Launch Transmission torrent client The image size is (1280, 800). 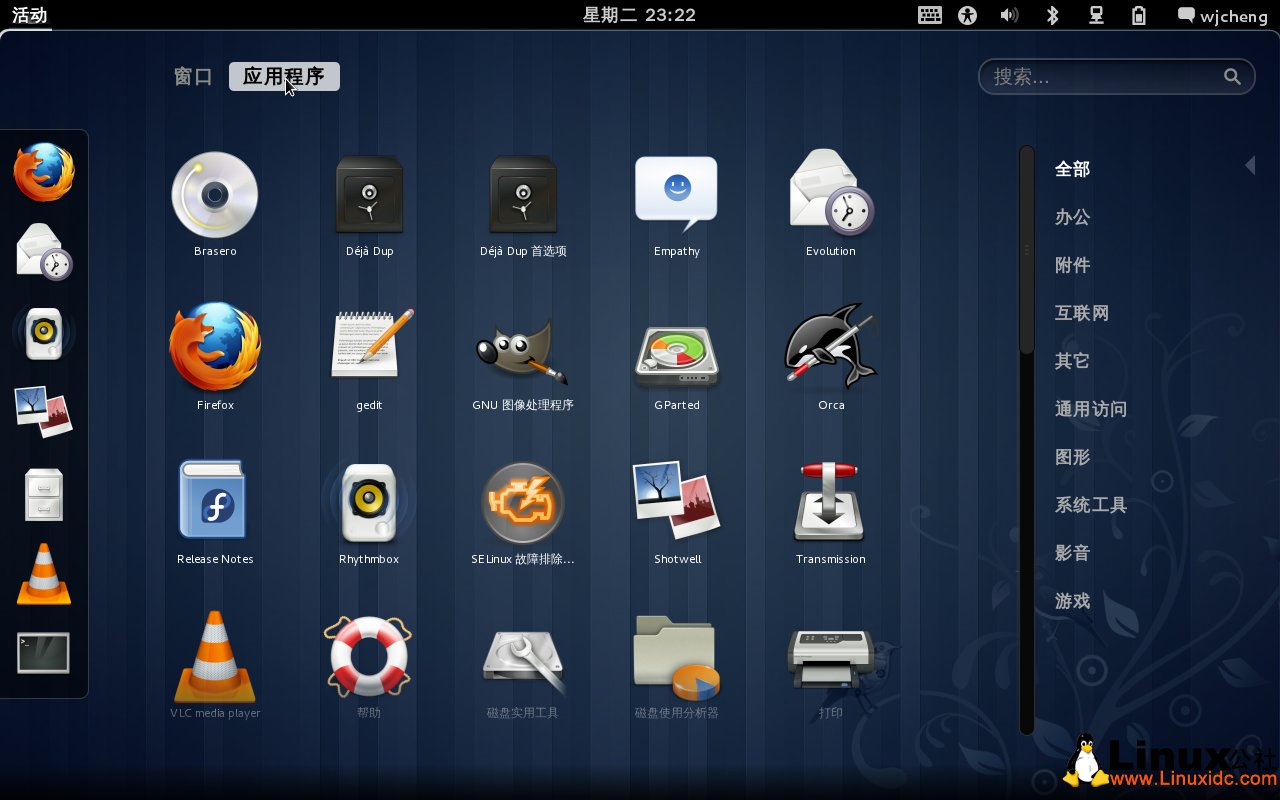coord(831,505)
